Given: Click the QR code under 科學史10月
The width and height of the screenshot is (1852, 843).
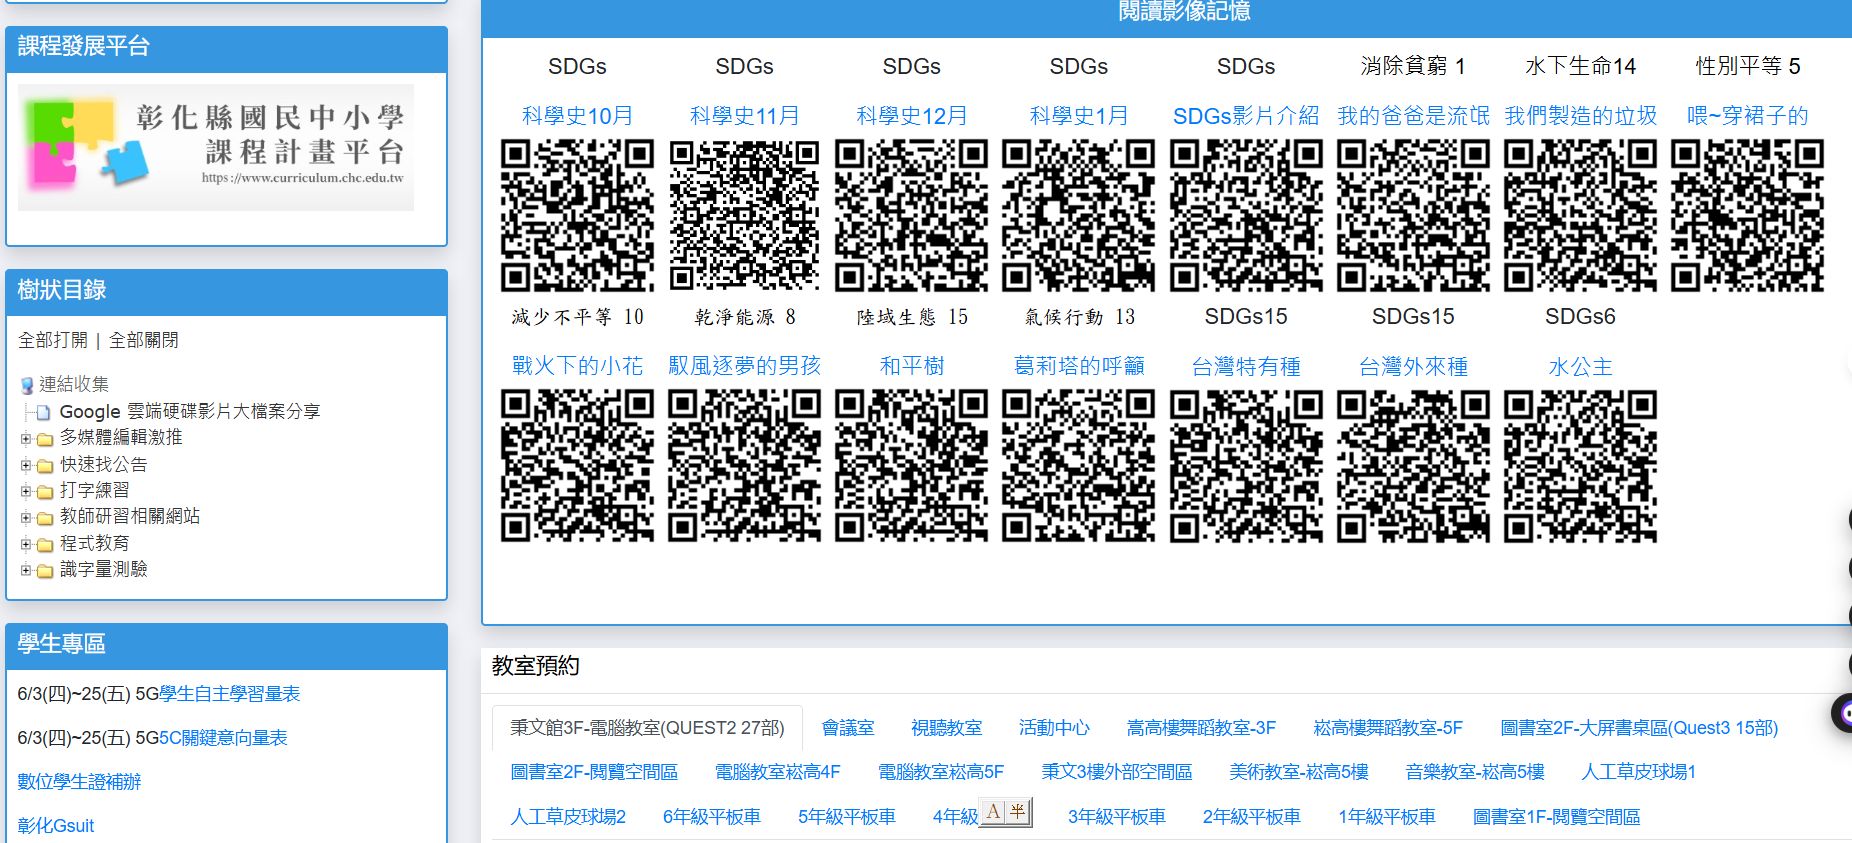Looking at the screenshot, I should point(577,215).
